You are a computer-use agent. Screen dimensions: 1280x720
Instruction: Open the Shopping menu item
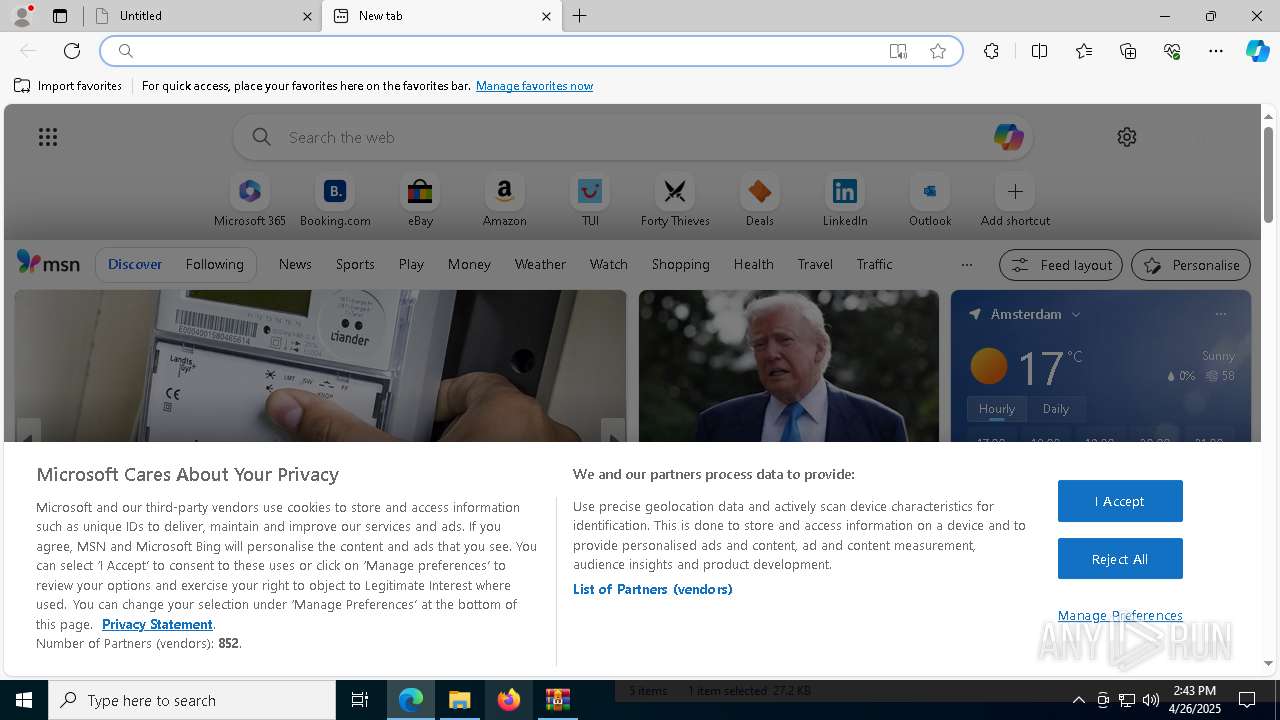pos(680,264)
